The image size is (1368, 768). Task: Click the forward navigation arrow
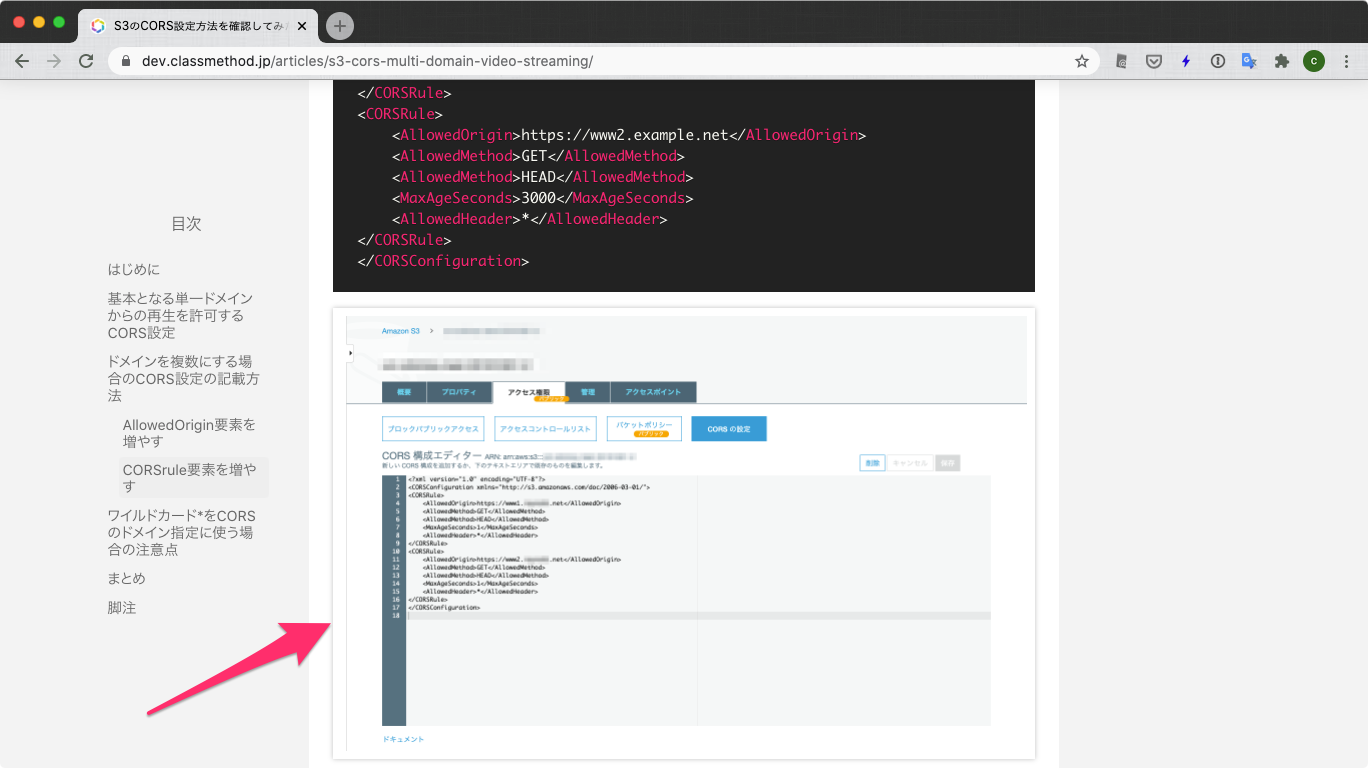[x=54, y=61]
